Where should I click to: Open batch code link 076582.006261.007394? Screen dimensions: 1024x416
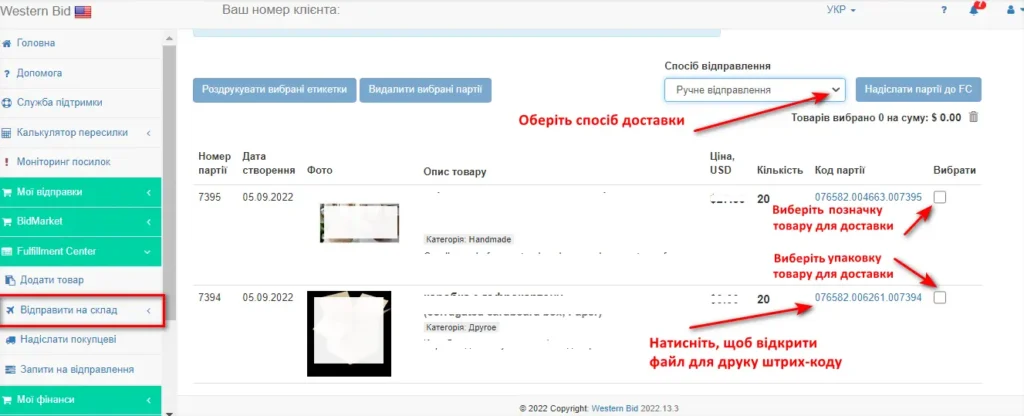pos(869,297)
